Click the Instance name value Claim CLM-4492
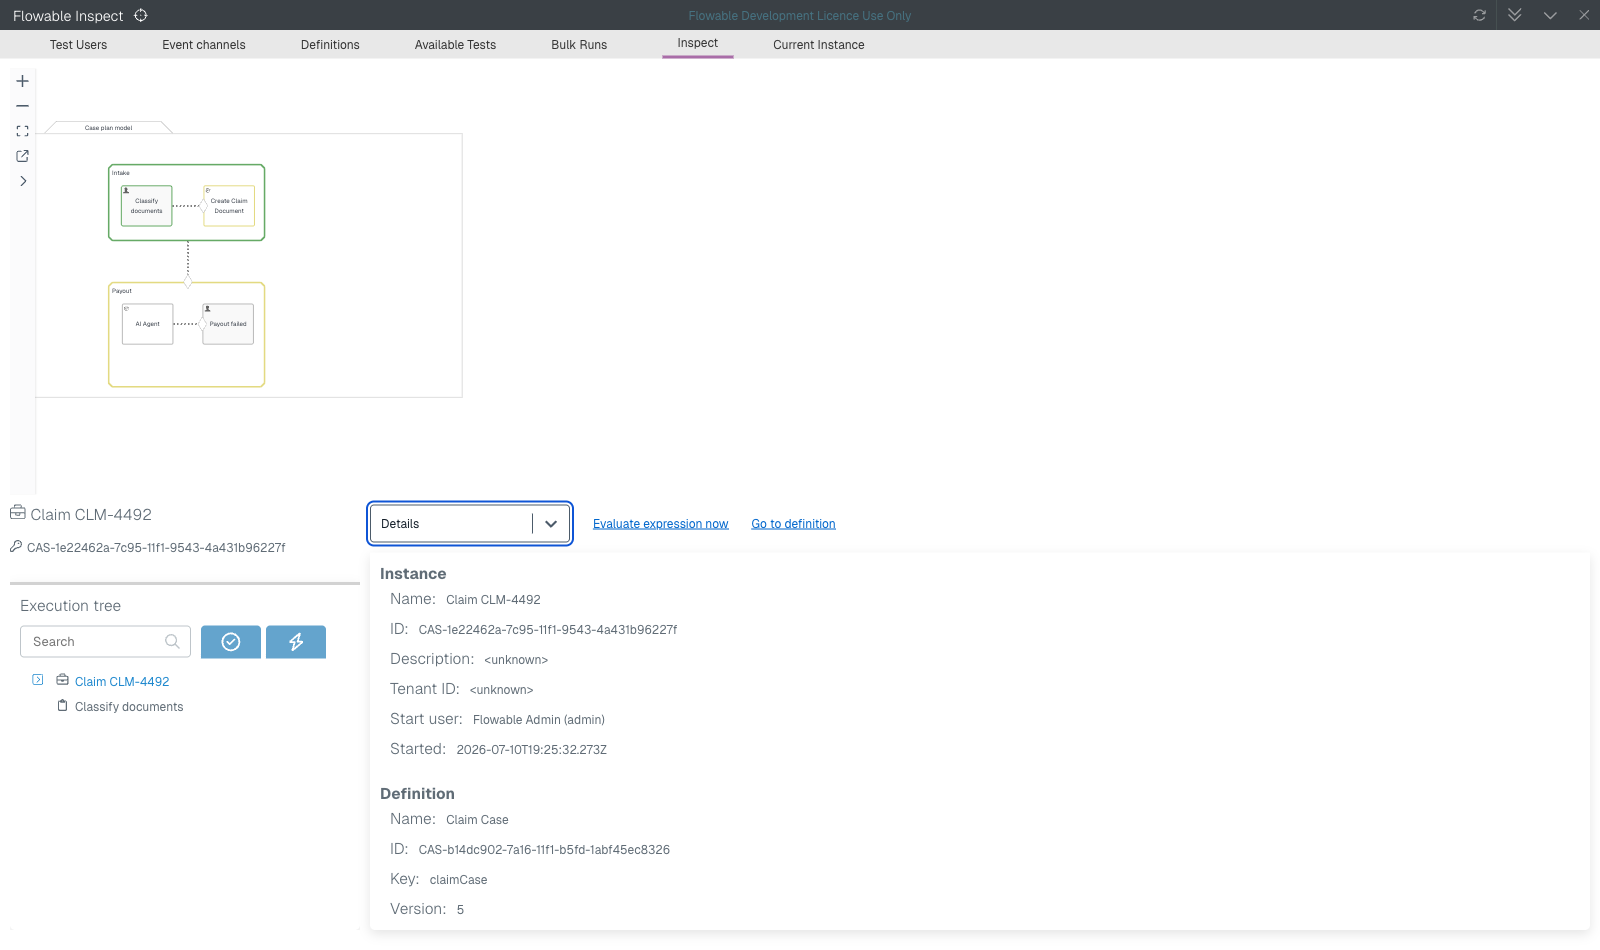This screenshot has height=950, width=1600. pos(493,600)
